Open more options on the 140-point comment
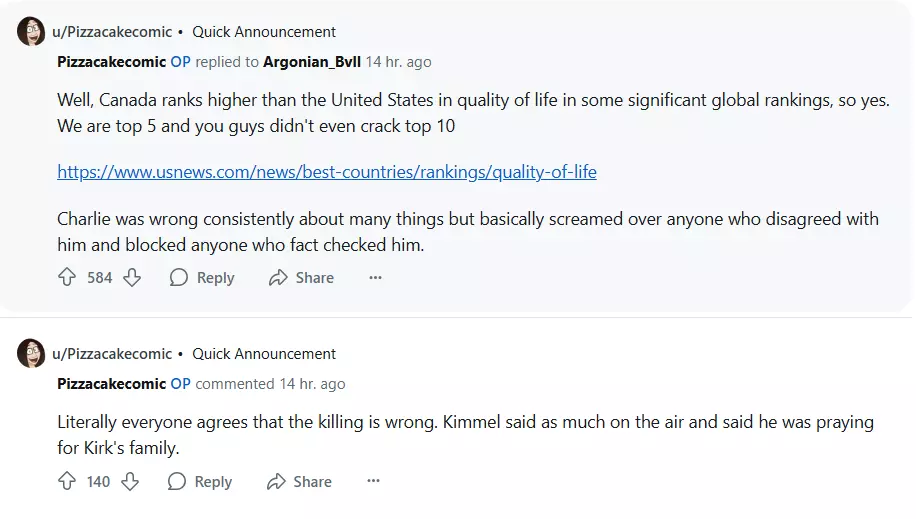The image size is (916, 519). pos(373,482)
